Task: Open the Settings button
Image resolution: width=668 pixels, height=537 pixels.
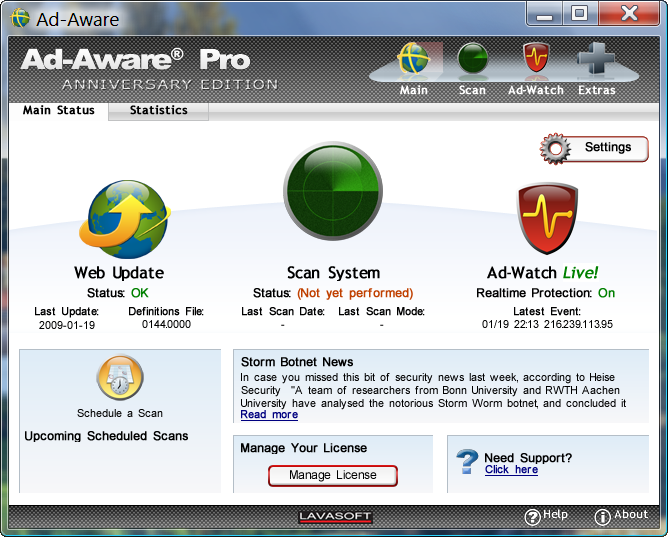Action: tap(594, 149)
